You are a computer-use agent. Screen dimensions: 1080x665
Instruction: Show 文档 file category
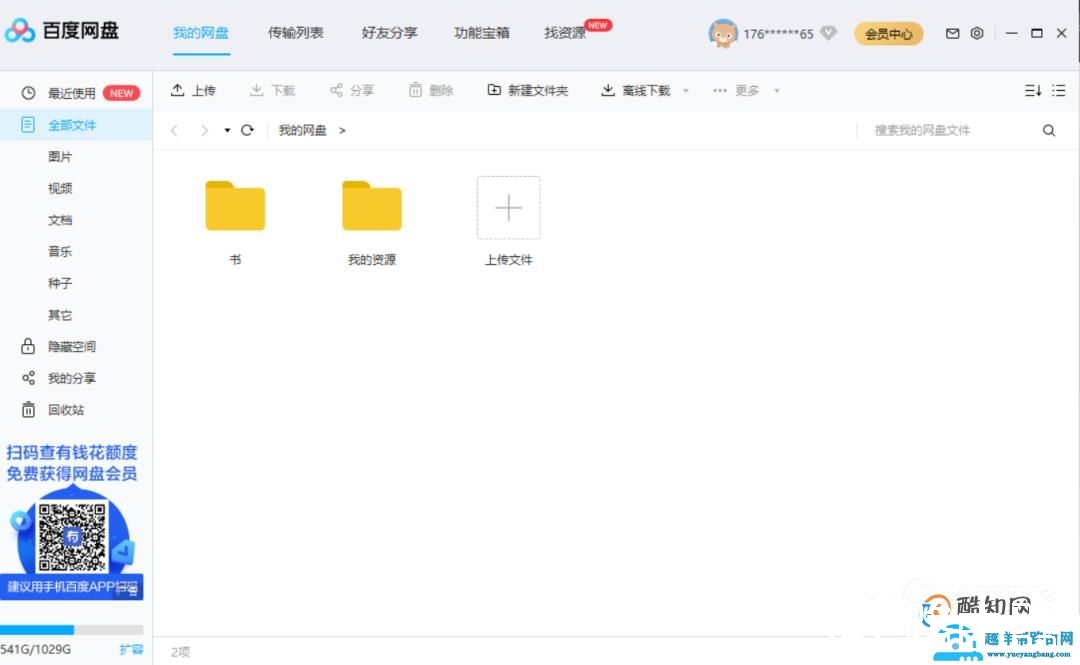click(60, 220)
